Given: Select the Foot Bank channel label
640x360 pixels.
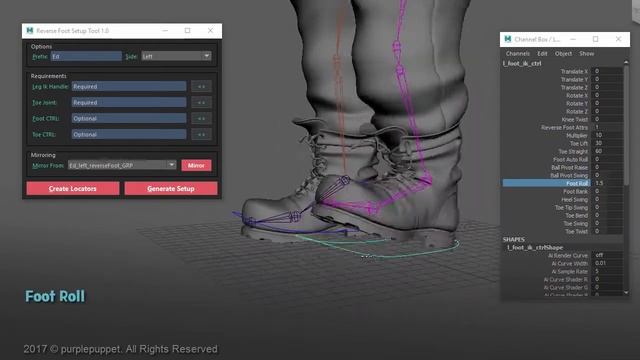Looking at the screenshot, I should click(x=576, y=191).
